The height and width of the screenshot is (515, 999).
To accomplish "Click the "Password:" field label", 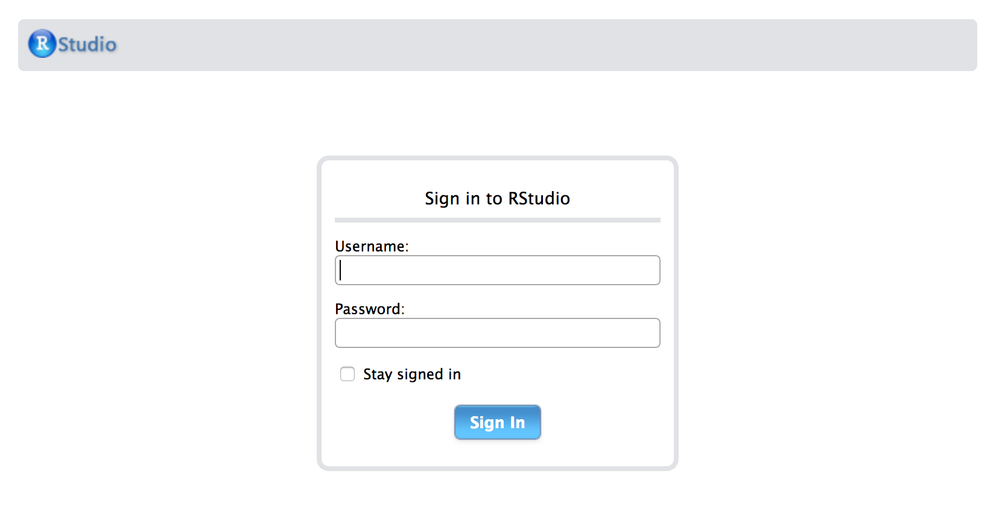I will (x=370, y=309).
